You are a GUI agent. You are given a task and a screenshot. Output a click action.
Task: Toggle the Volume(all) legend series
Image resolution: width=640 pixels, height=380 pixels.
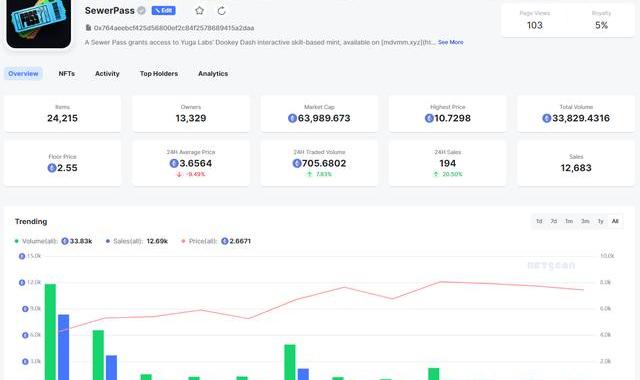pos(53,241)
